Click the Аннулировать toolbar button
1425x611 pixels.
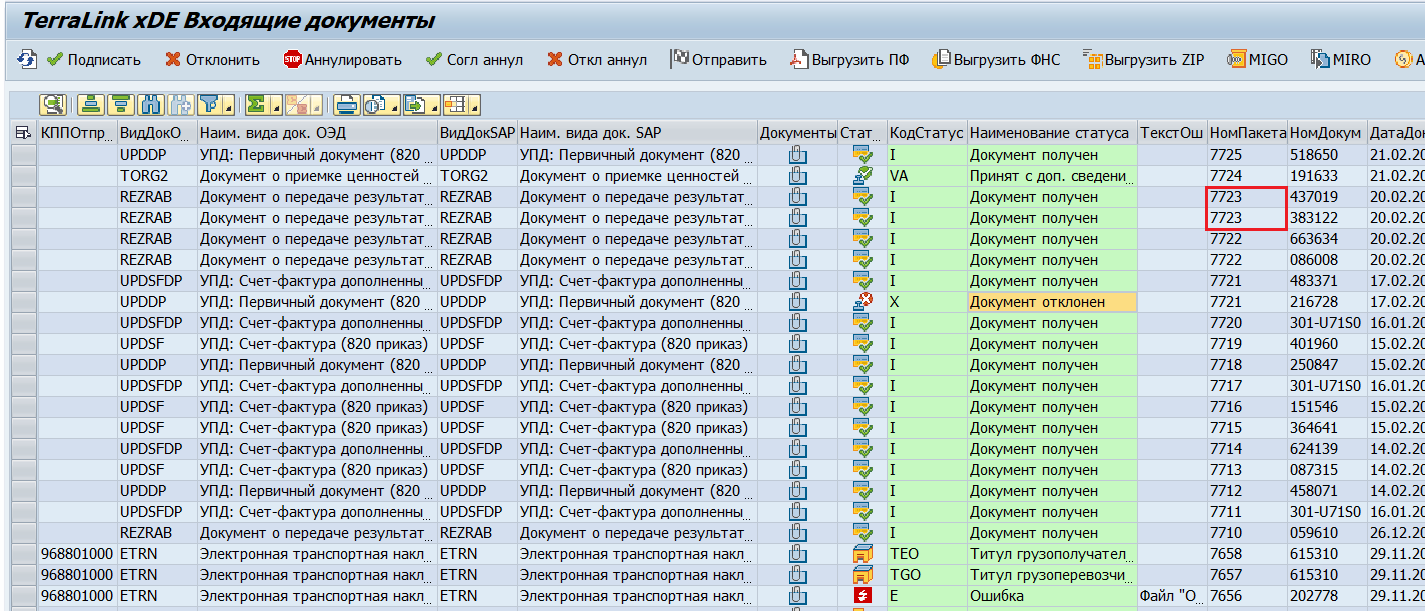pyautogui.click(x=342, y=60)
